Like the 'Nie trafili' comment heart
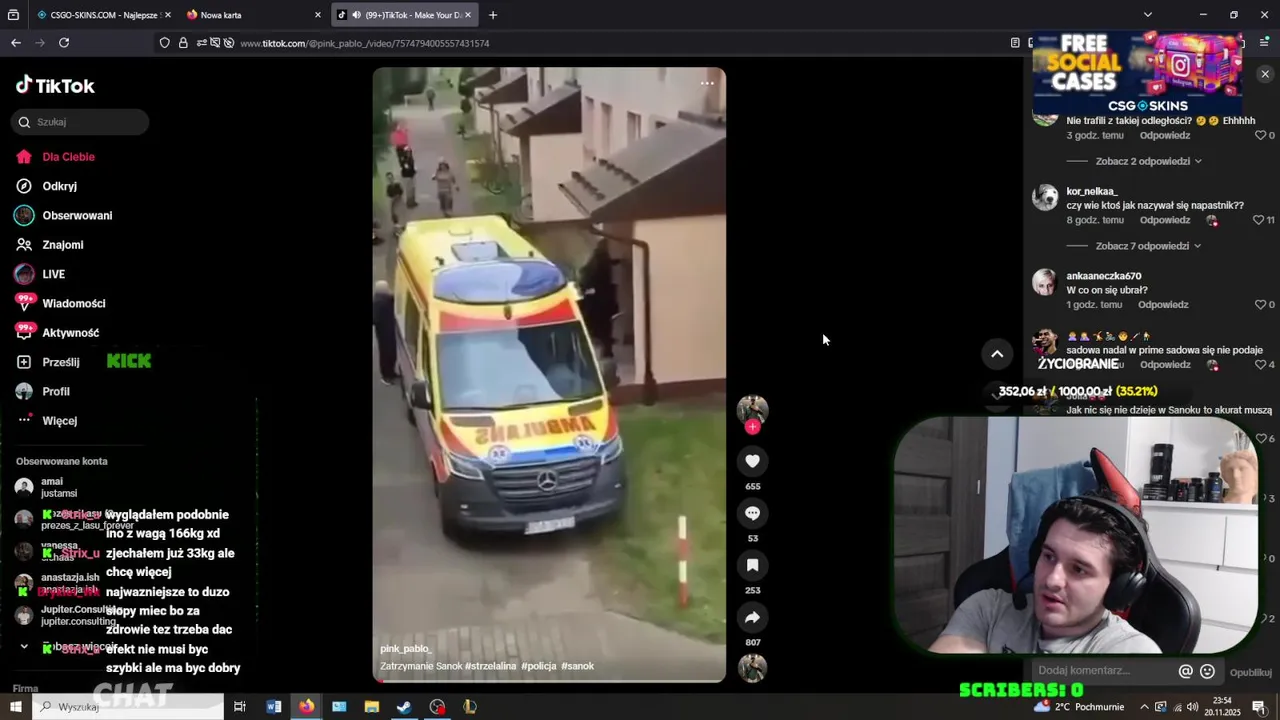 [x=1259, y=135]
